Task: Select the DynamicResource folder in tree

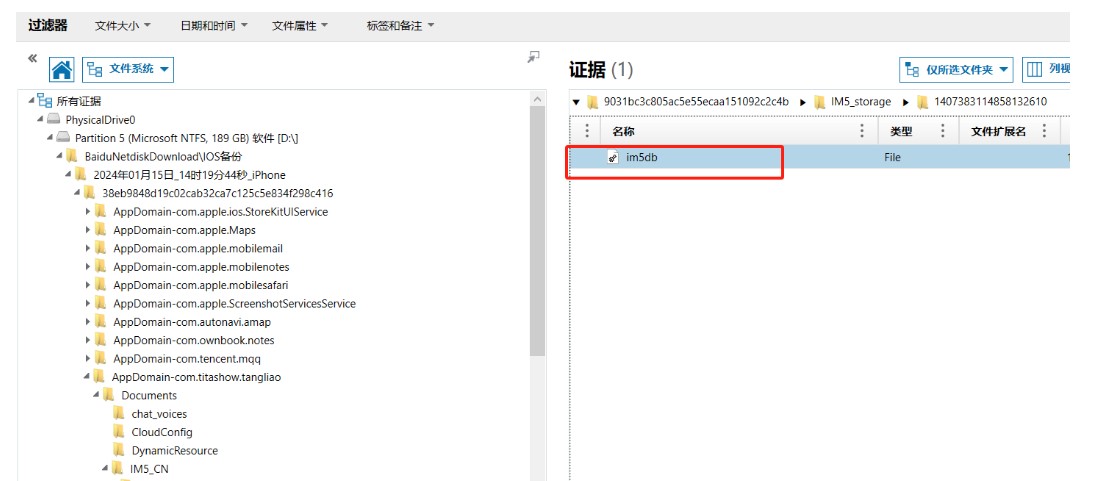Action: [174, 451]
